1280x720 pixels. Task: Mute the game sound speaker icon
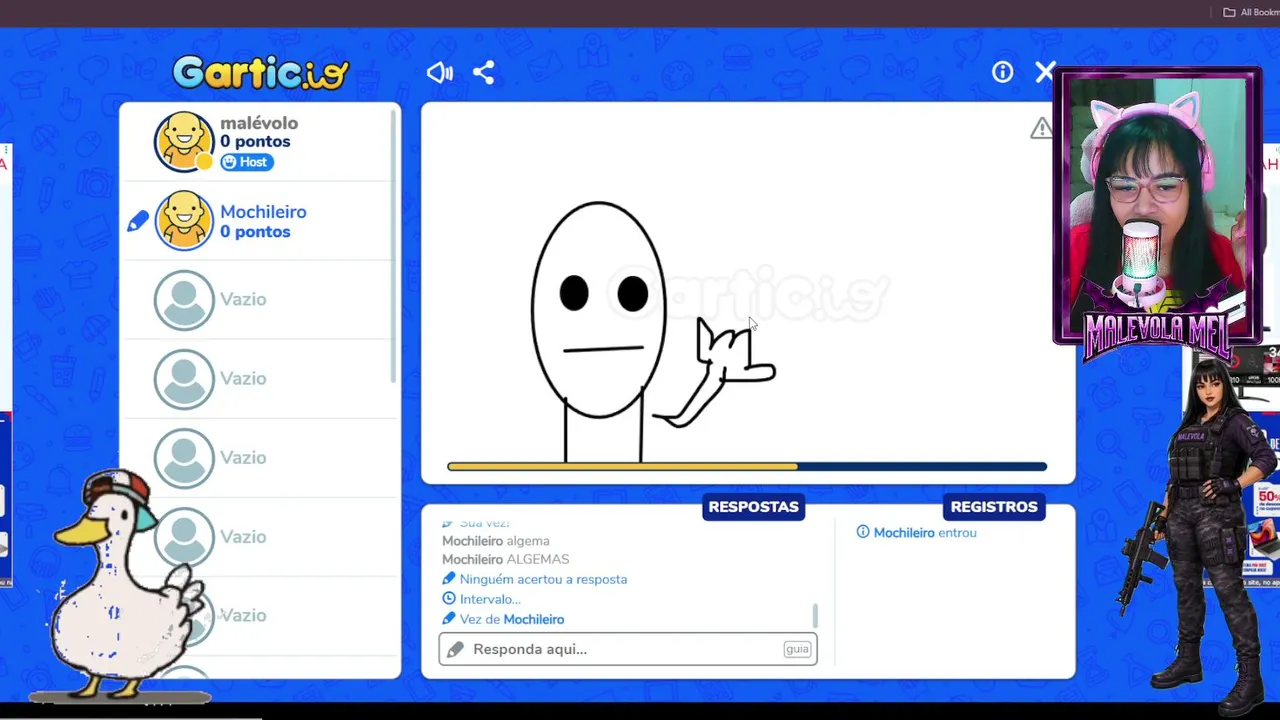tap(439, 72)
